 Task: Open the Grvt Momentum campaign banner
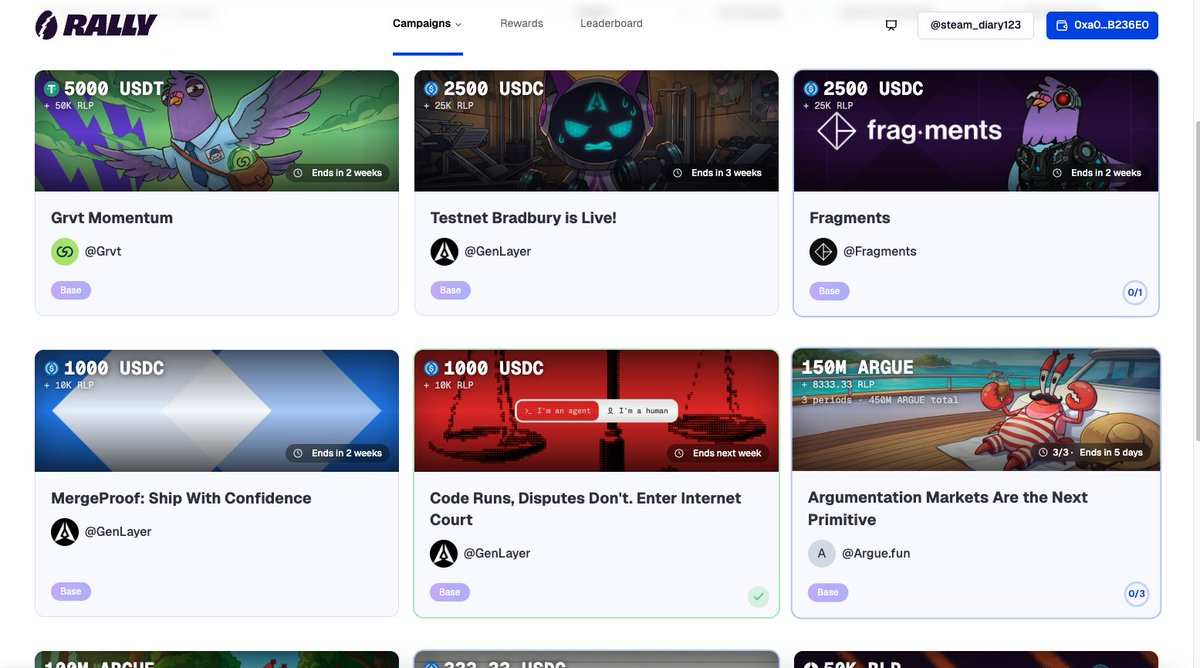[217, 131]
